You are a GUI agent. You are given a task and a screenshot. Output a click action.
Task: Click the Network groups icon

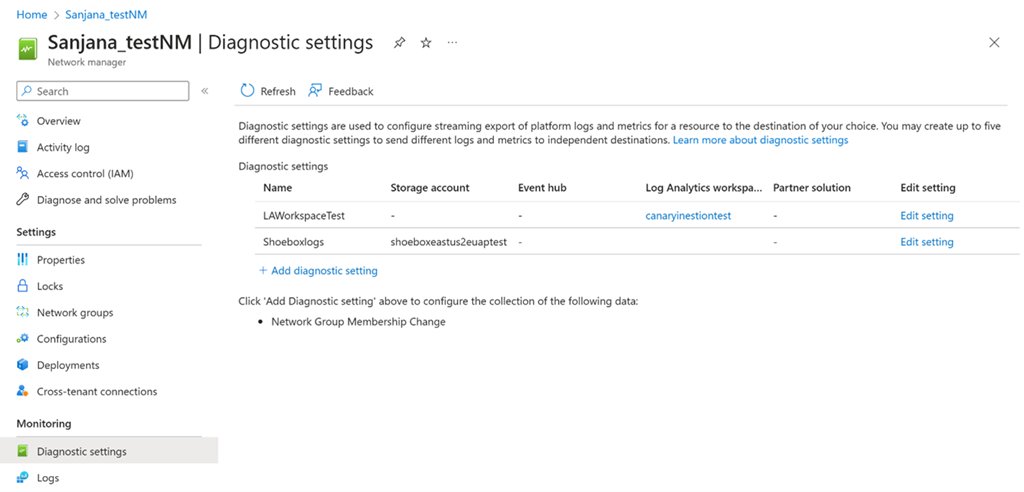23,312
